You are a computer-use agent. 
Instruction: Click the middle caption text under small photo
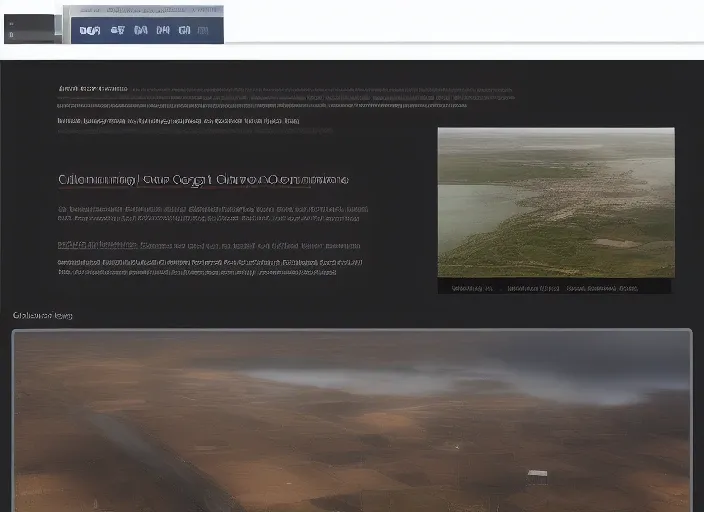click(533, 288)
